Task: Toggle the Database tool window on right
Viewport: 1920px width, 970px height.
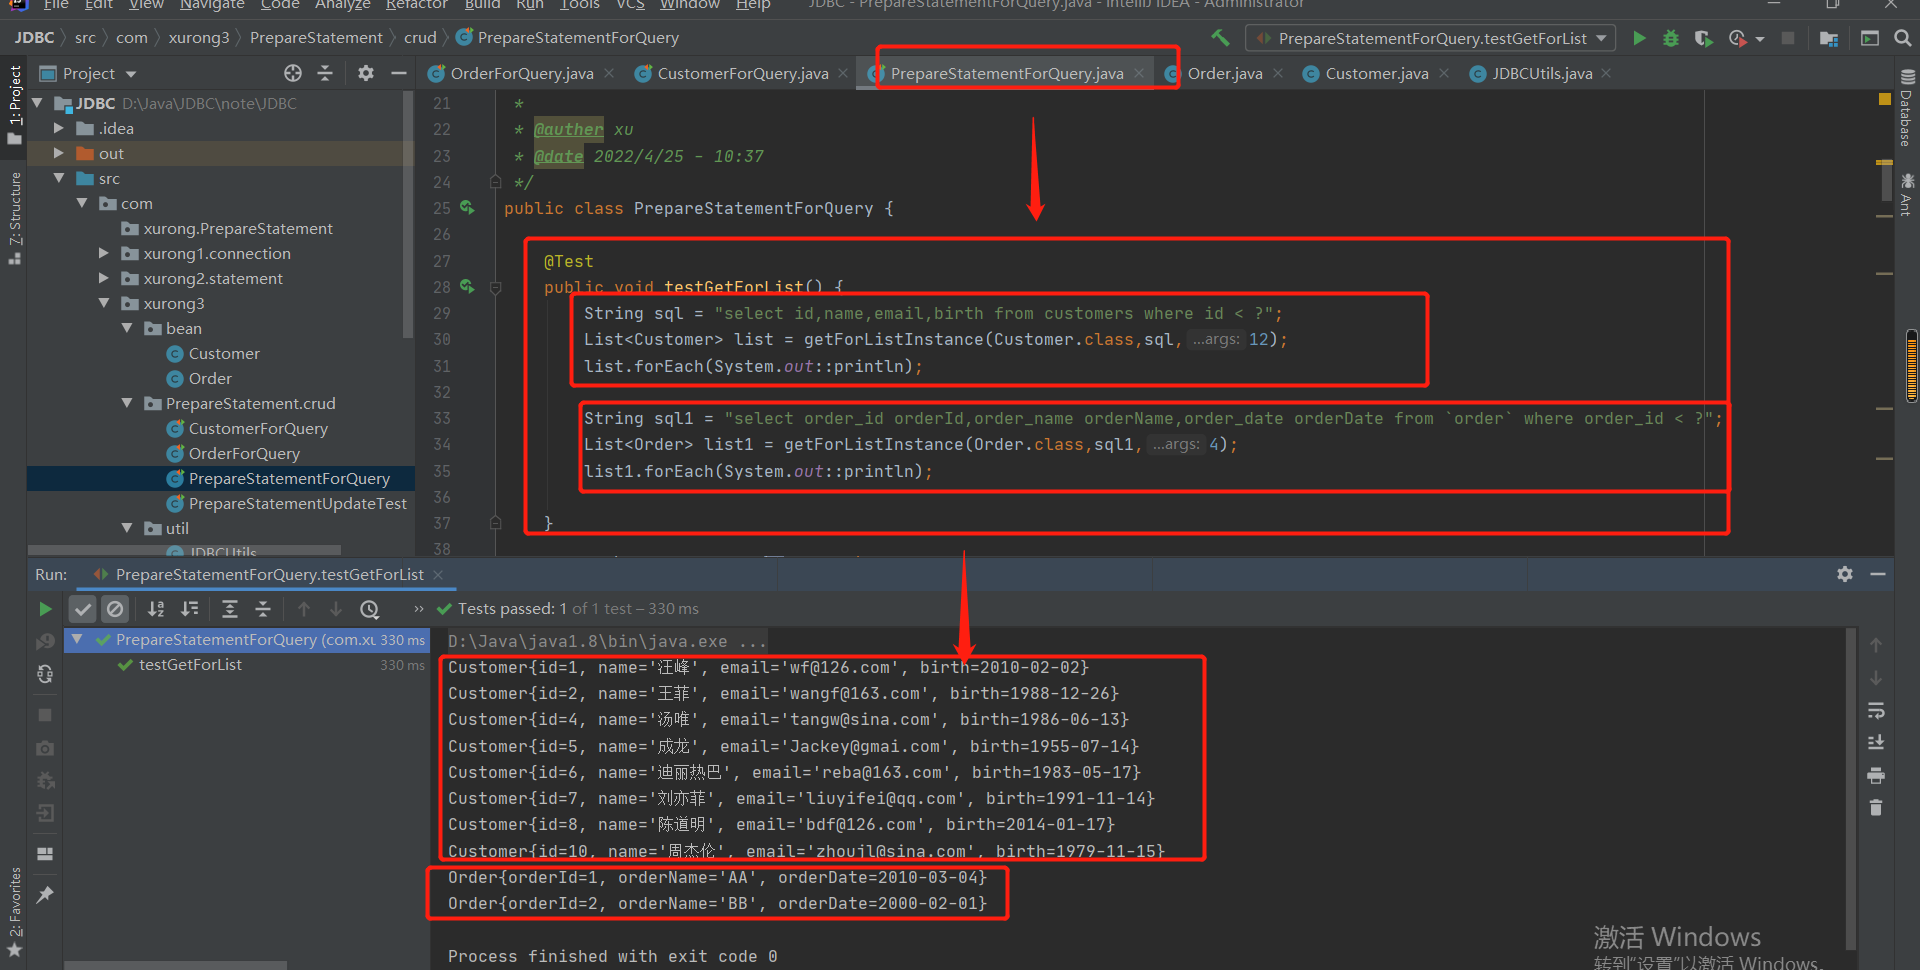Action: point(1907,108)
